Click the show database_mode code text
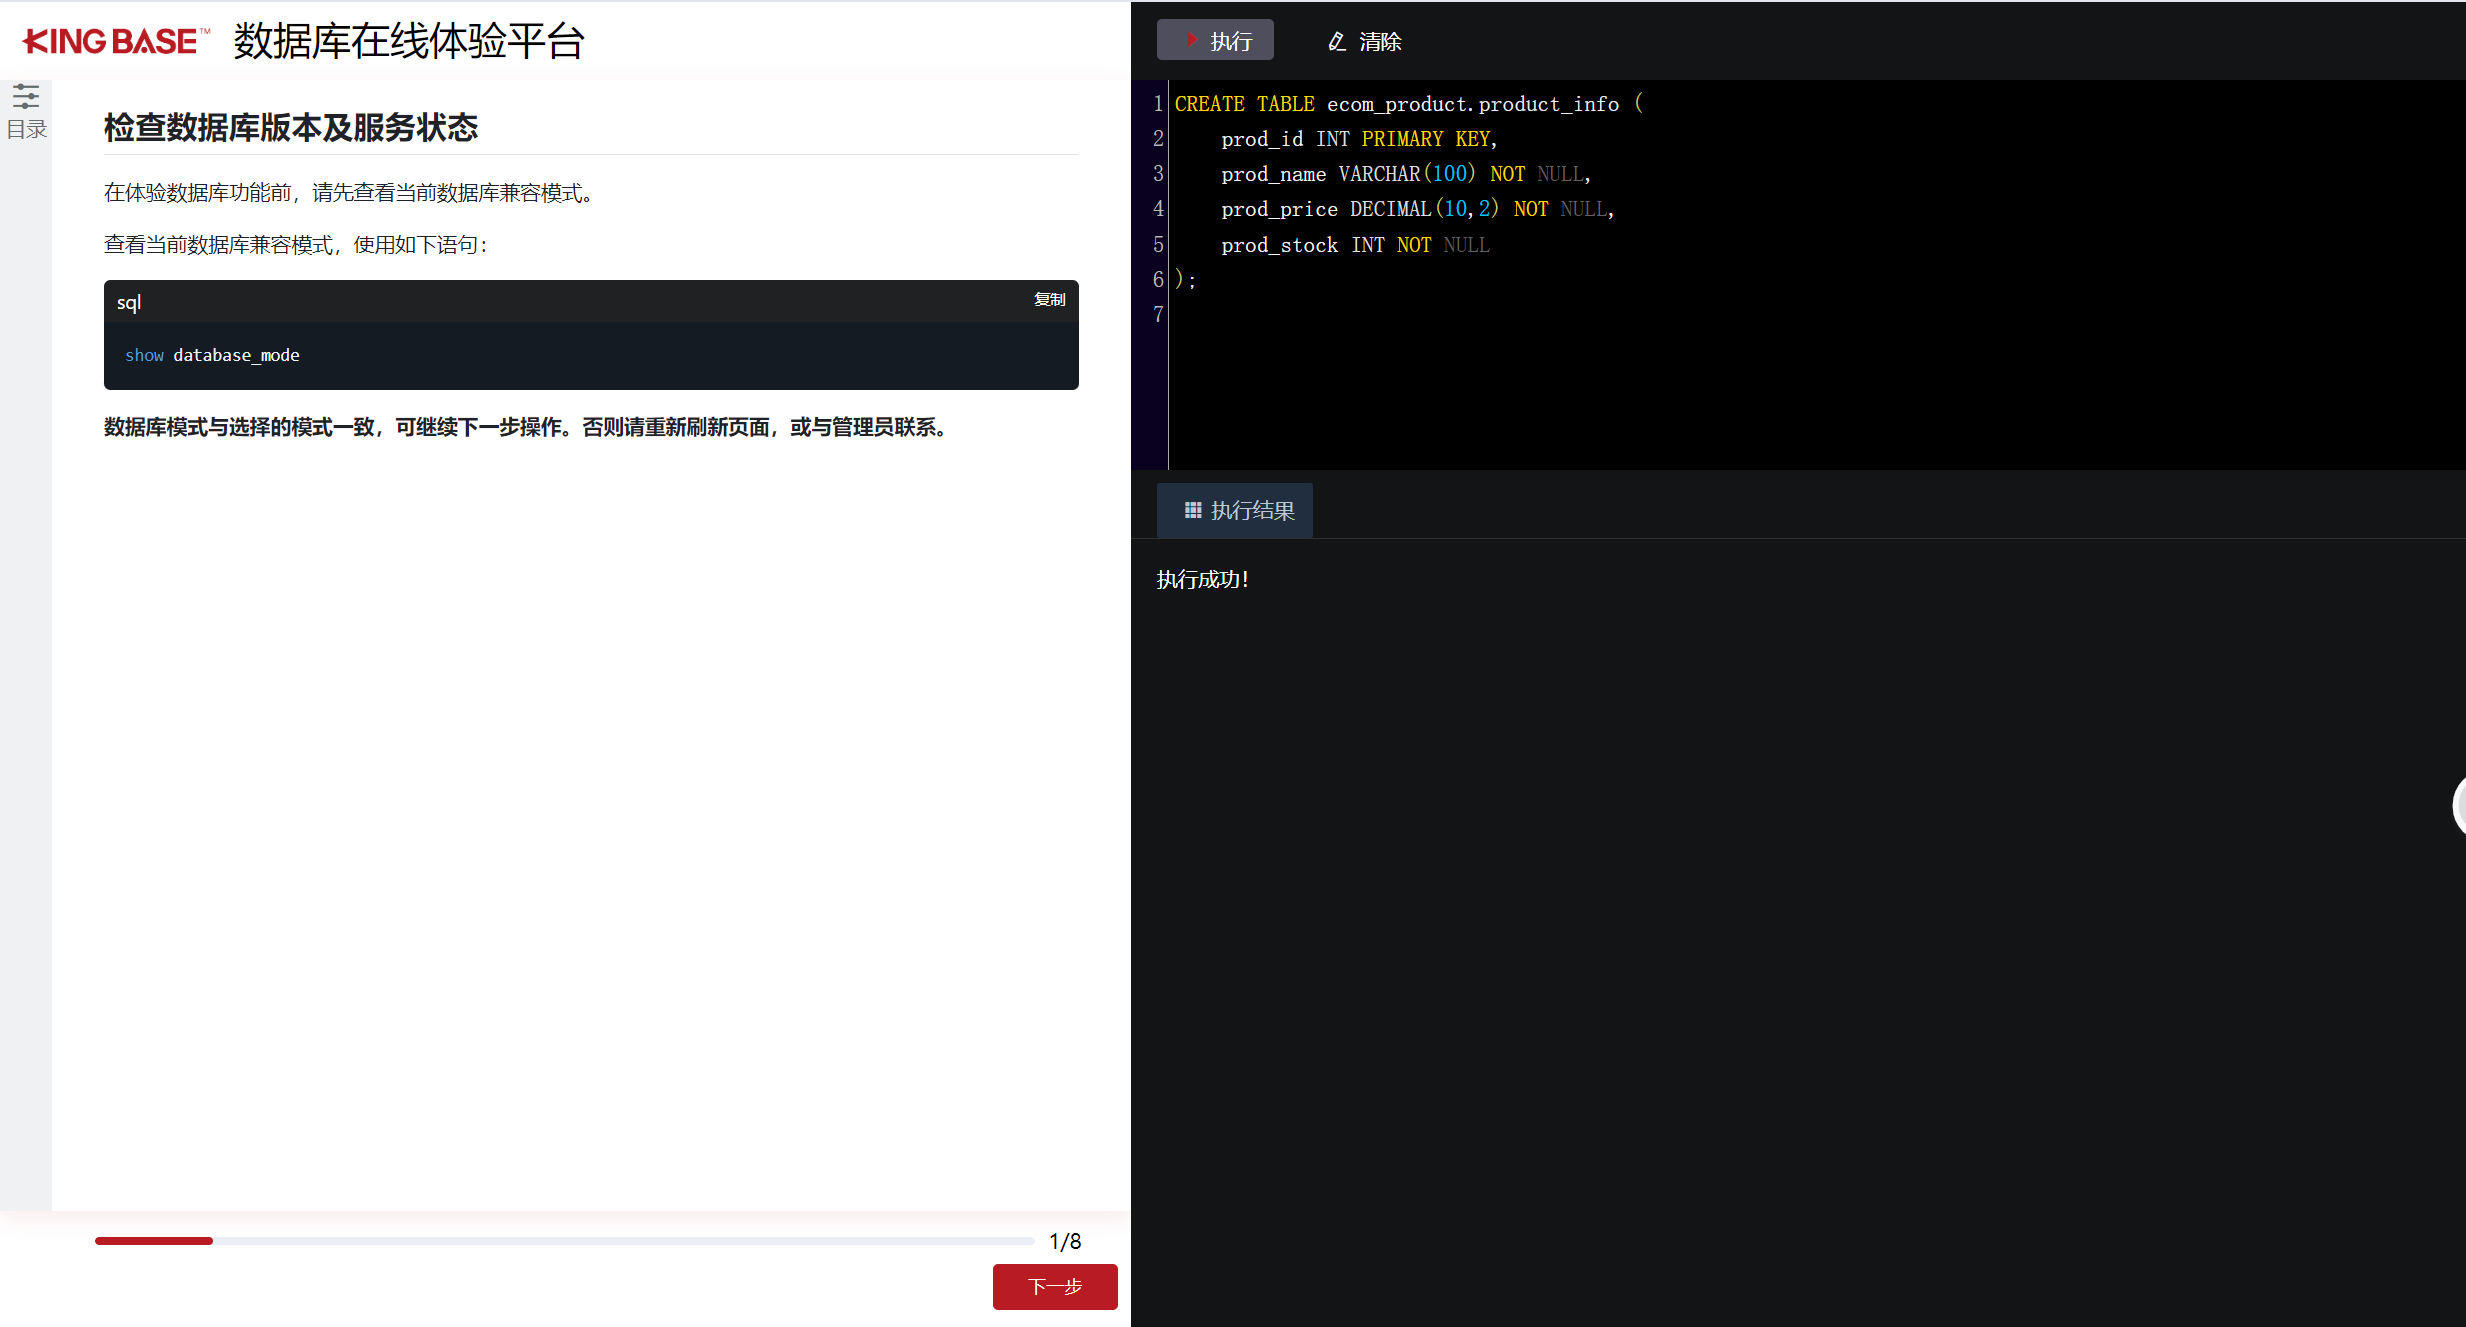The height and width of the screenshot is (1327, 2466). point(212,355)
